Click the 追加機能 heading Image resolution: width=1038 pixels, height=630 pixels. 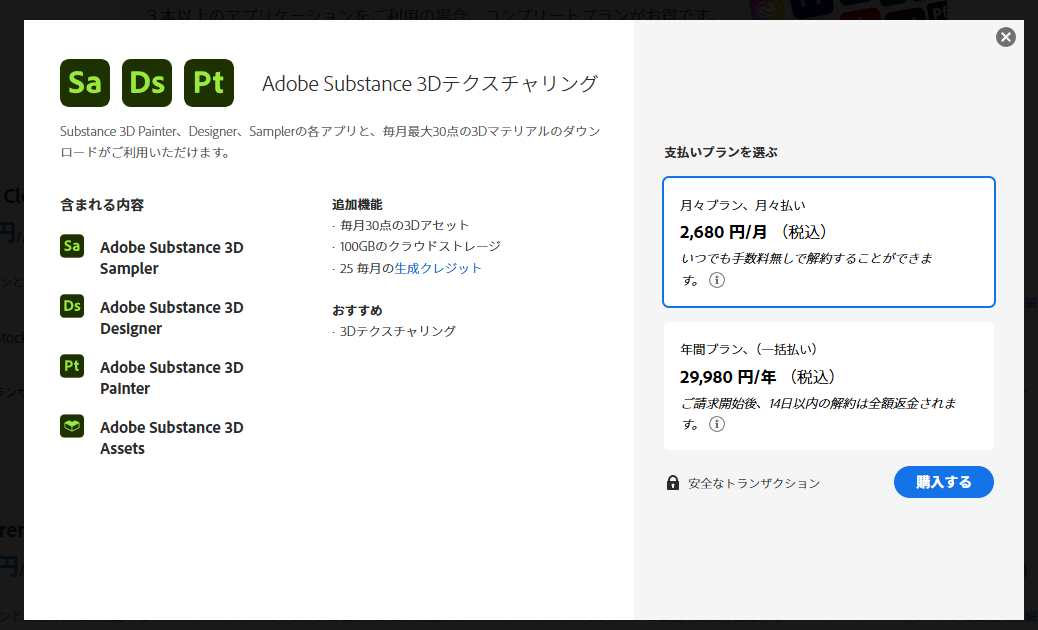click(x=357, y=204)
